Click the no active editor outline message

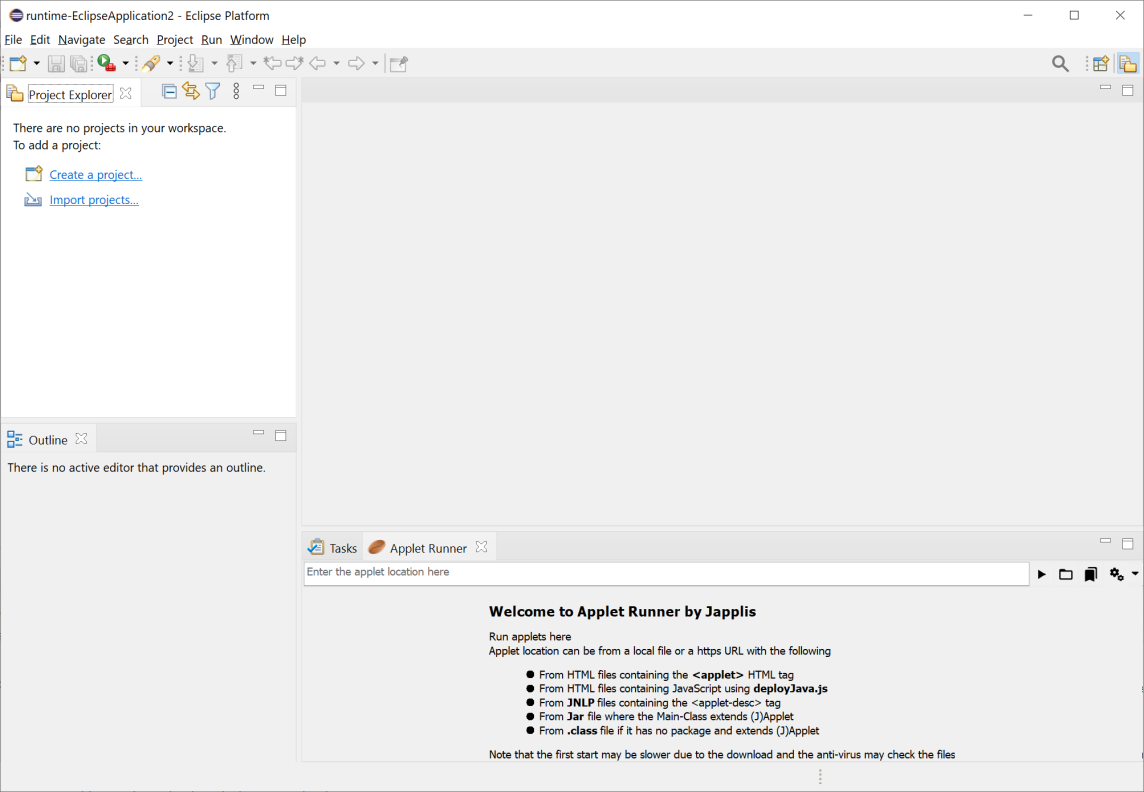(136, 467)
